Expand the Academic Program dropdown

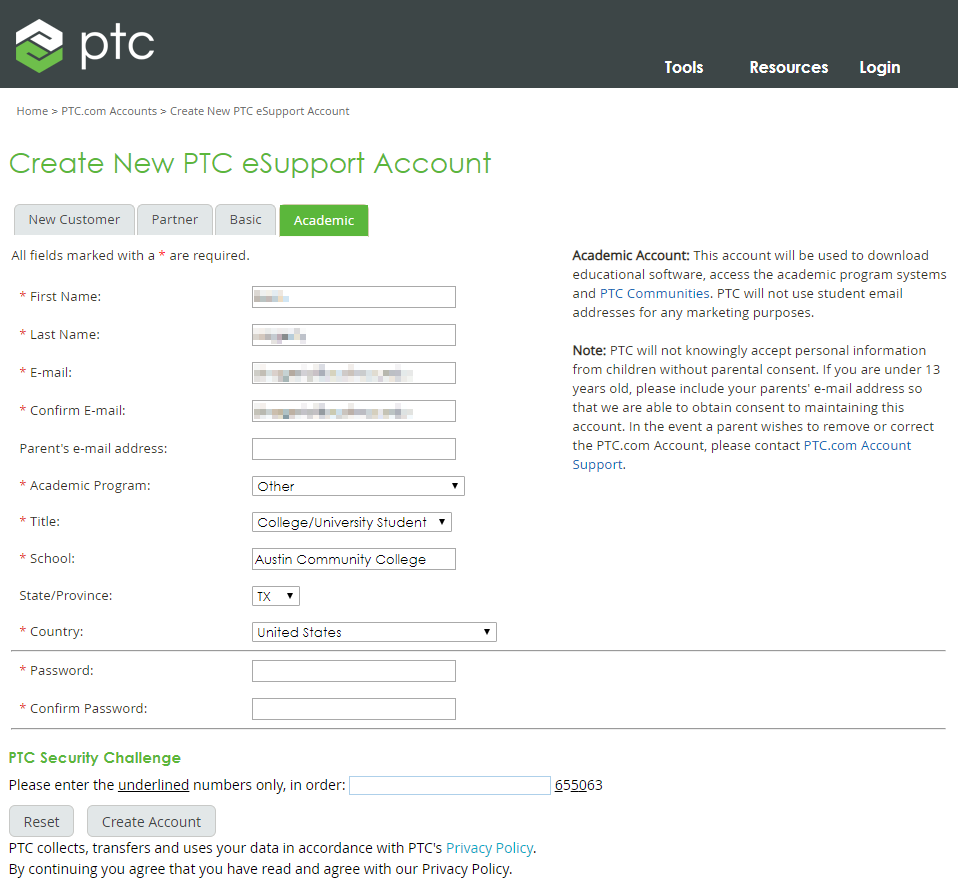(358, 486)
